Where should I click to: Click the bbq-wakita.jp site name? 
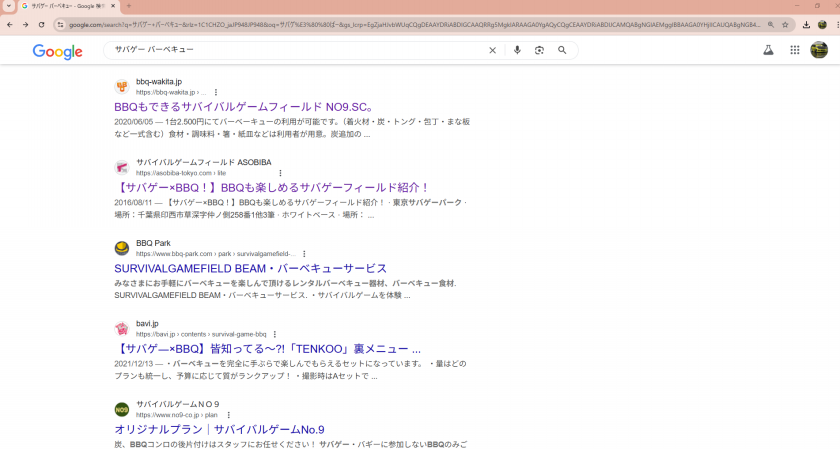point(159,81)
